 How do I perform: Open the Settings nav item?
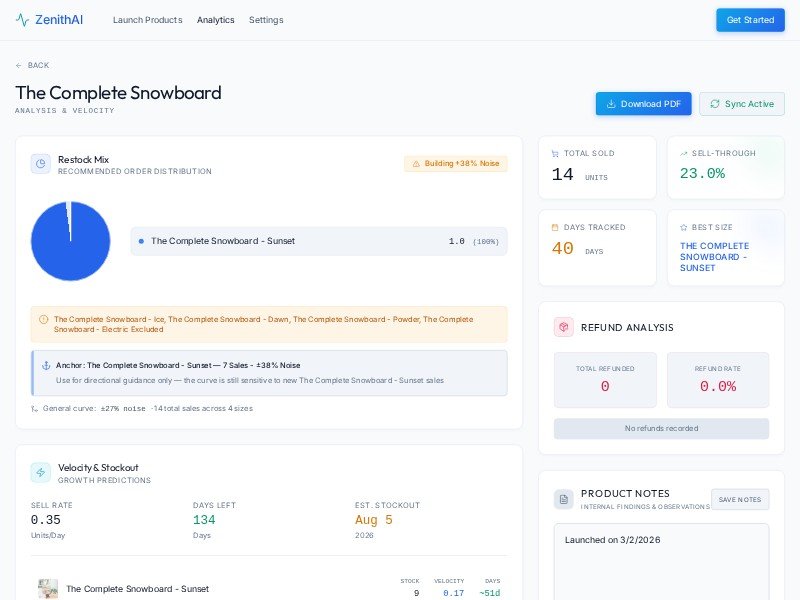(x=266, y=20)
